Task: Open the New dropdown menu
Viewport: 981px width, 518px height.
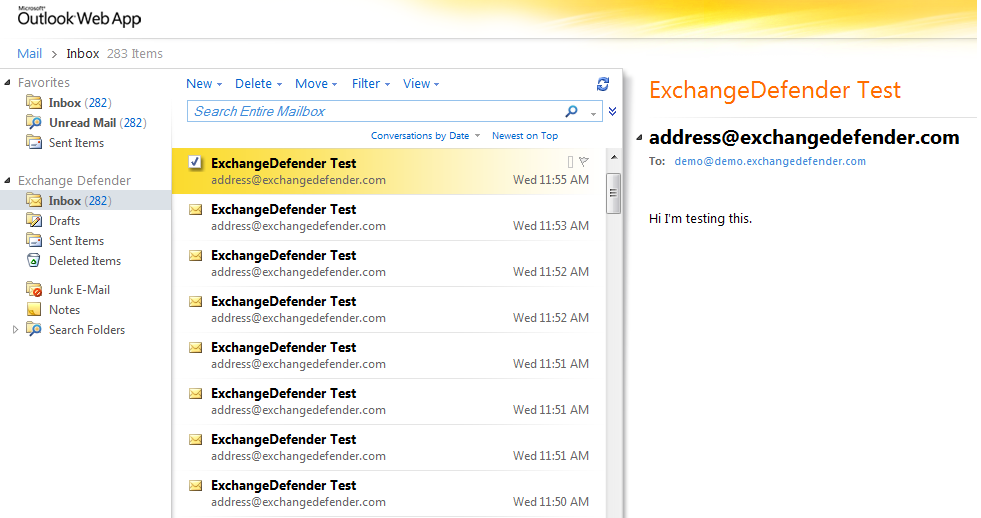Action: [x=204, y=84]
